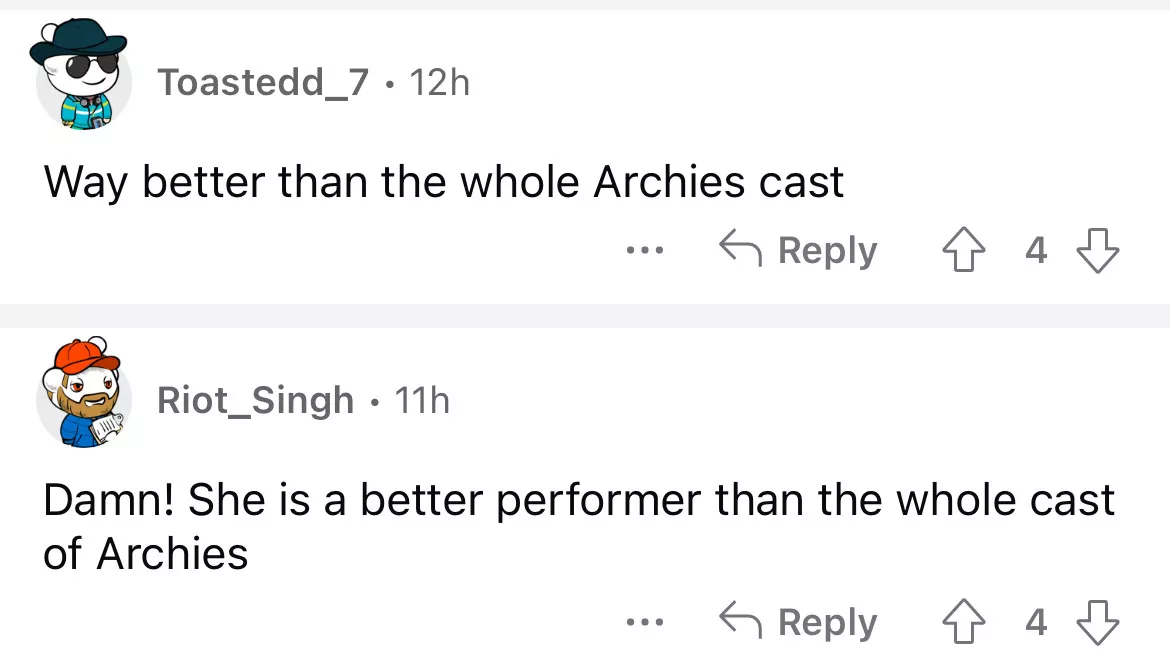
Task: Click the 11h timestamp
Action: pos(422,400)
